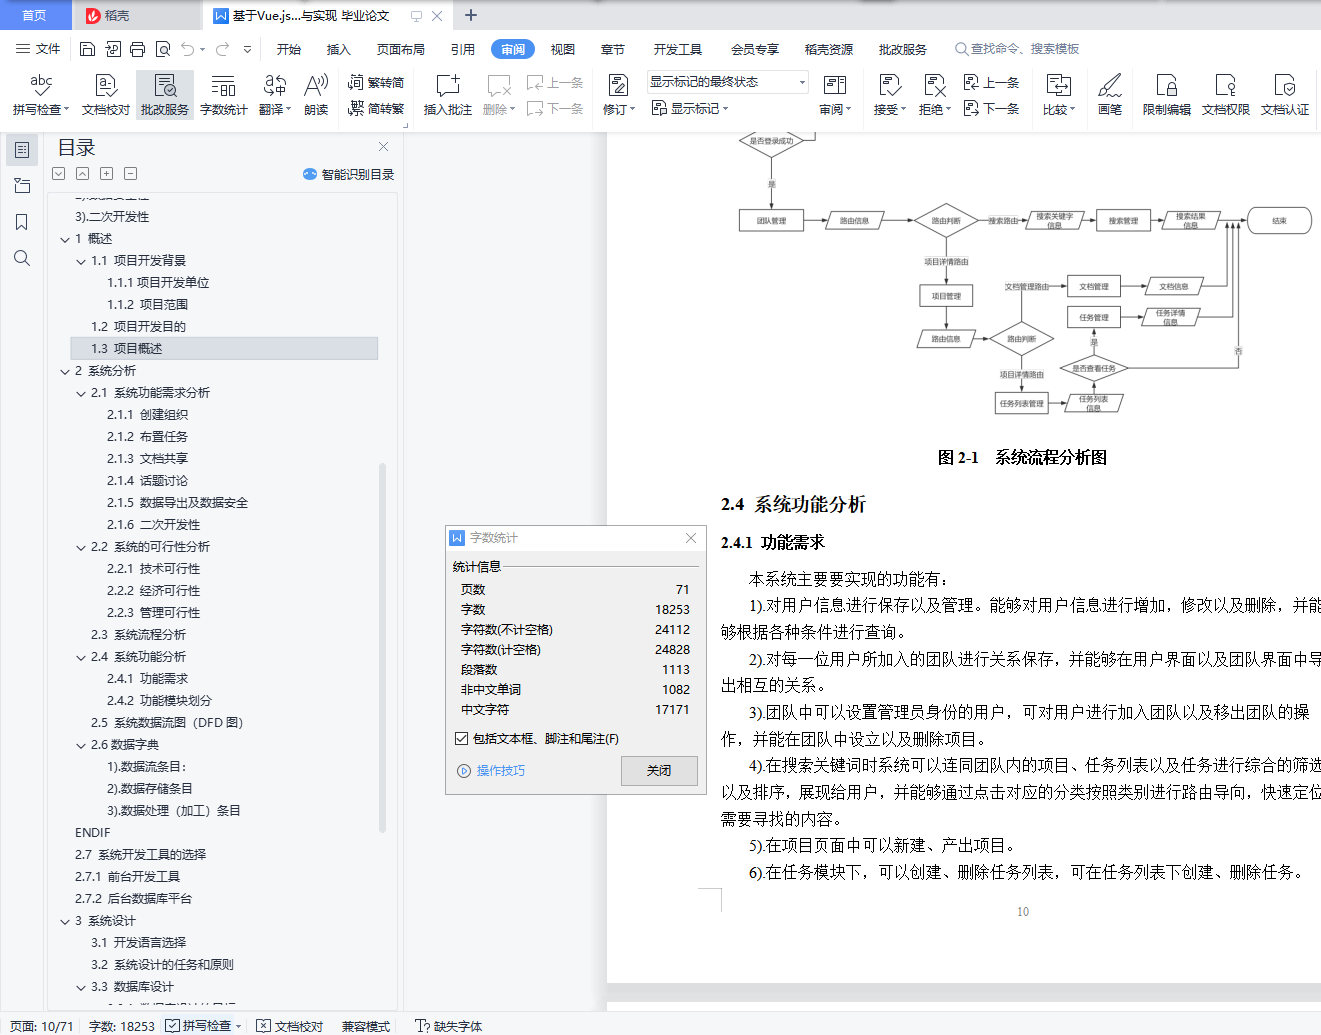The image size is (1321, 1035).
Task: Switch to the 开始 ribbon tab
Action: pyautogui.click(x=289, y=49)
